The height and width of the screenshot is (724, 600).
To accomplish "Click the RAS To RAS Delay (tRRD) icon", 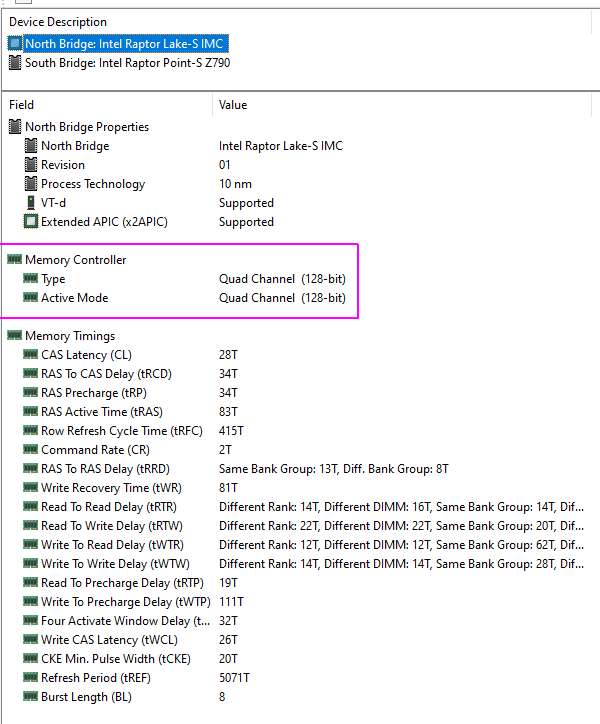I will (30, 468).
